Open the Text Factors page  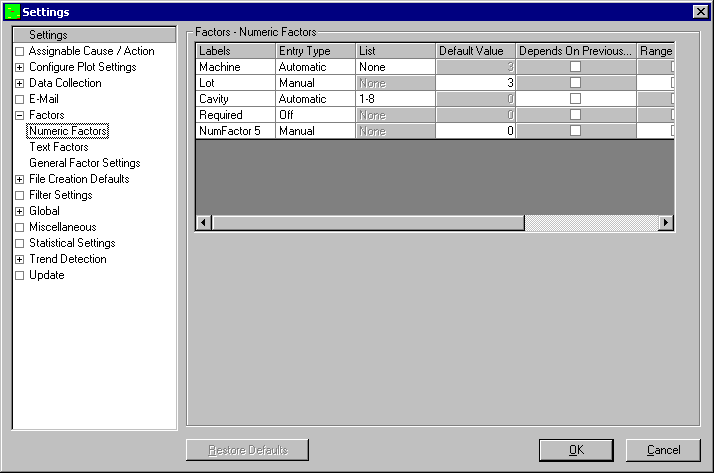(59, 147)
